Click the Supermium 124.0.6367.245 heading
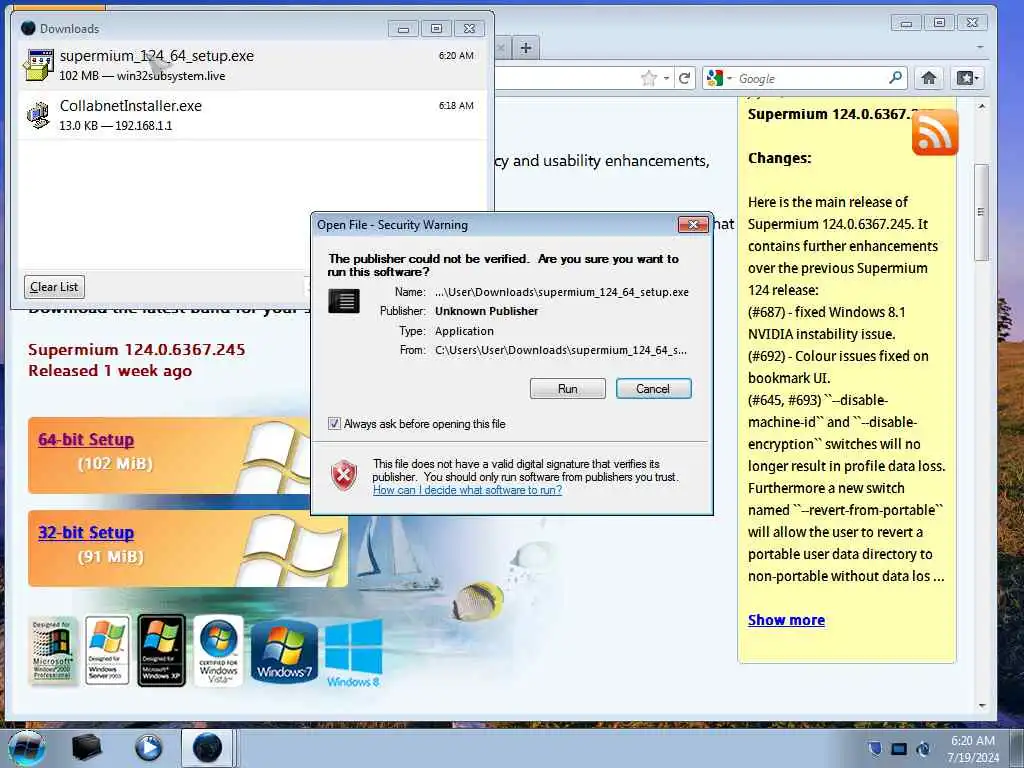This screenshot has height=768, width=1024. tap(136, 349)
